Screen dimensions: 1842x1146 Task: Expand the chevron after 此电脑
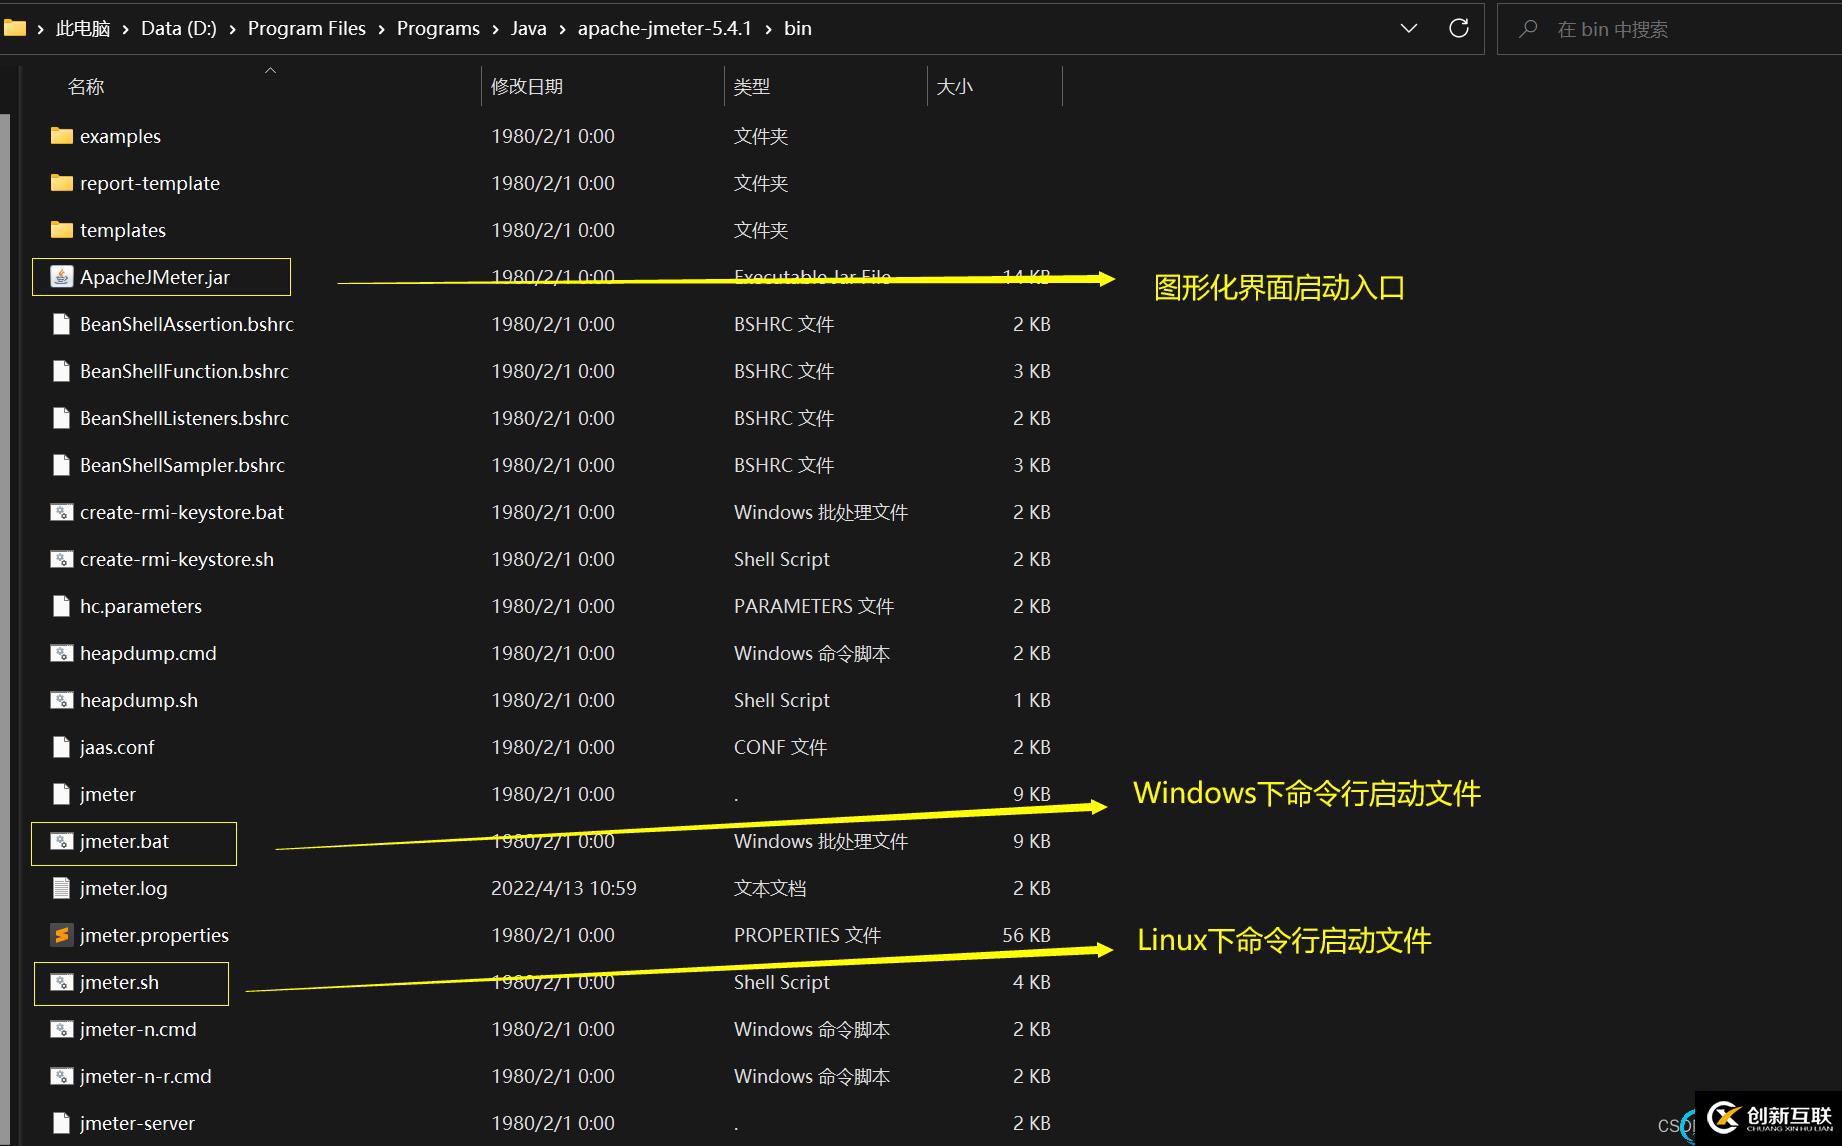(x=126, y=29)
